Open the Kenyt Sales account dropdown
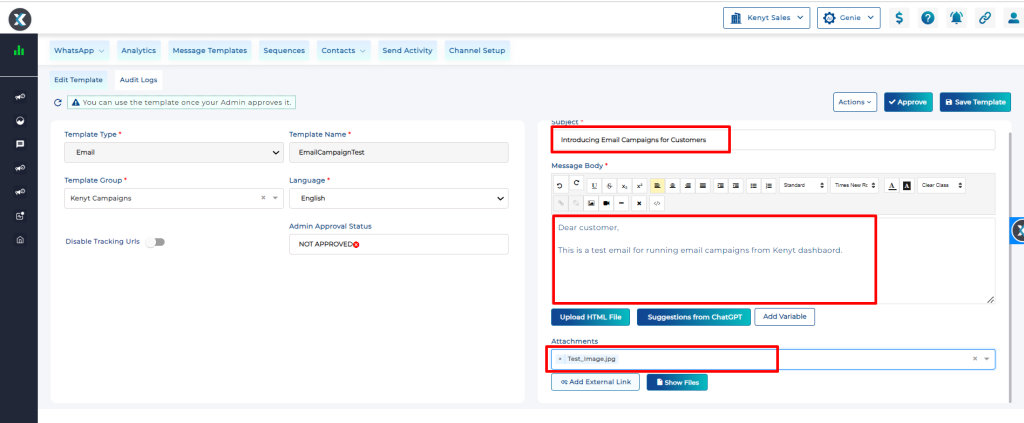Screen dimensions: 1024x423 pos(767,18)
